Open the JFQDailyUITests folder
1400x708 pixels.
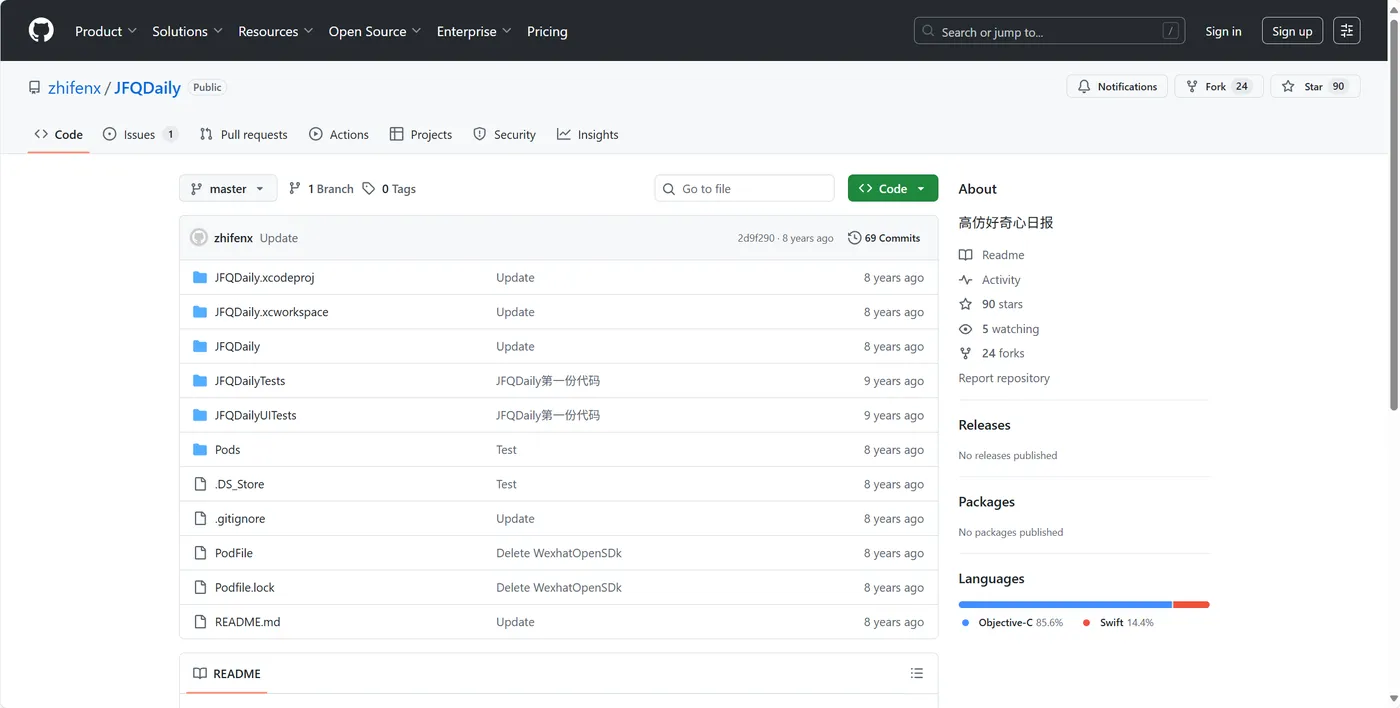pyautogui.click(x=256, y=415)
